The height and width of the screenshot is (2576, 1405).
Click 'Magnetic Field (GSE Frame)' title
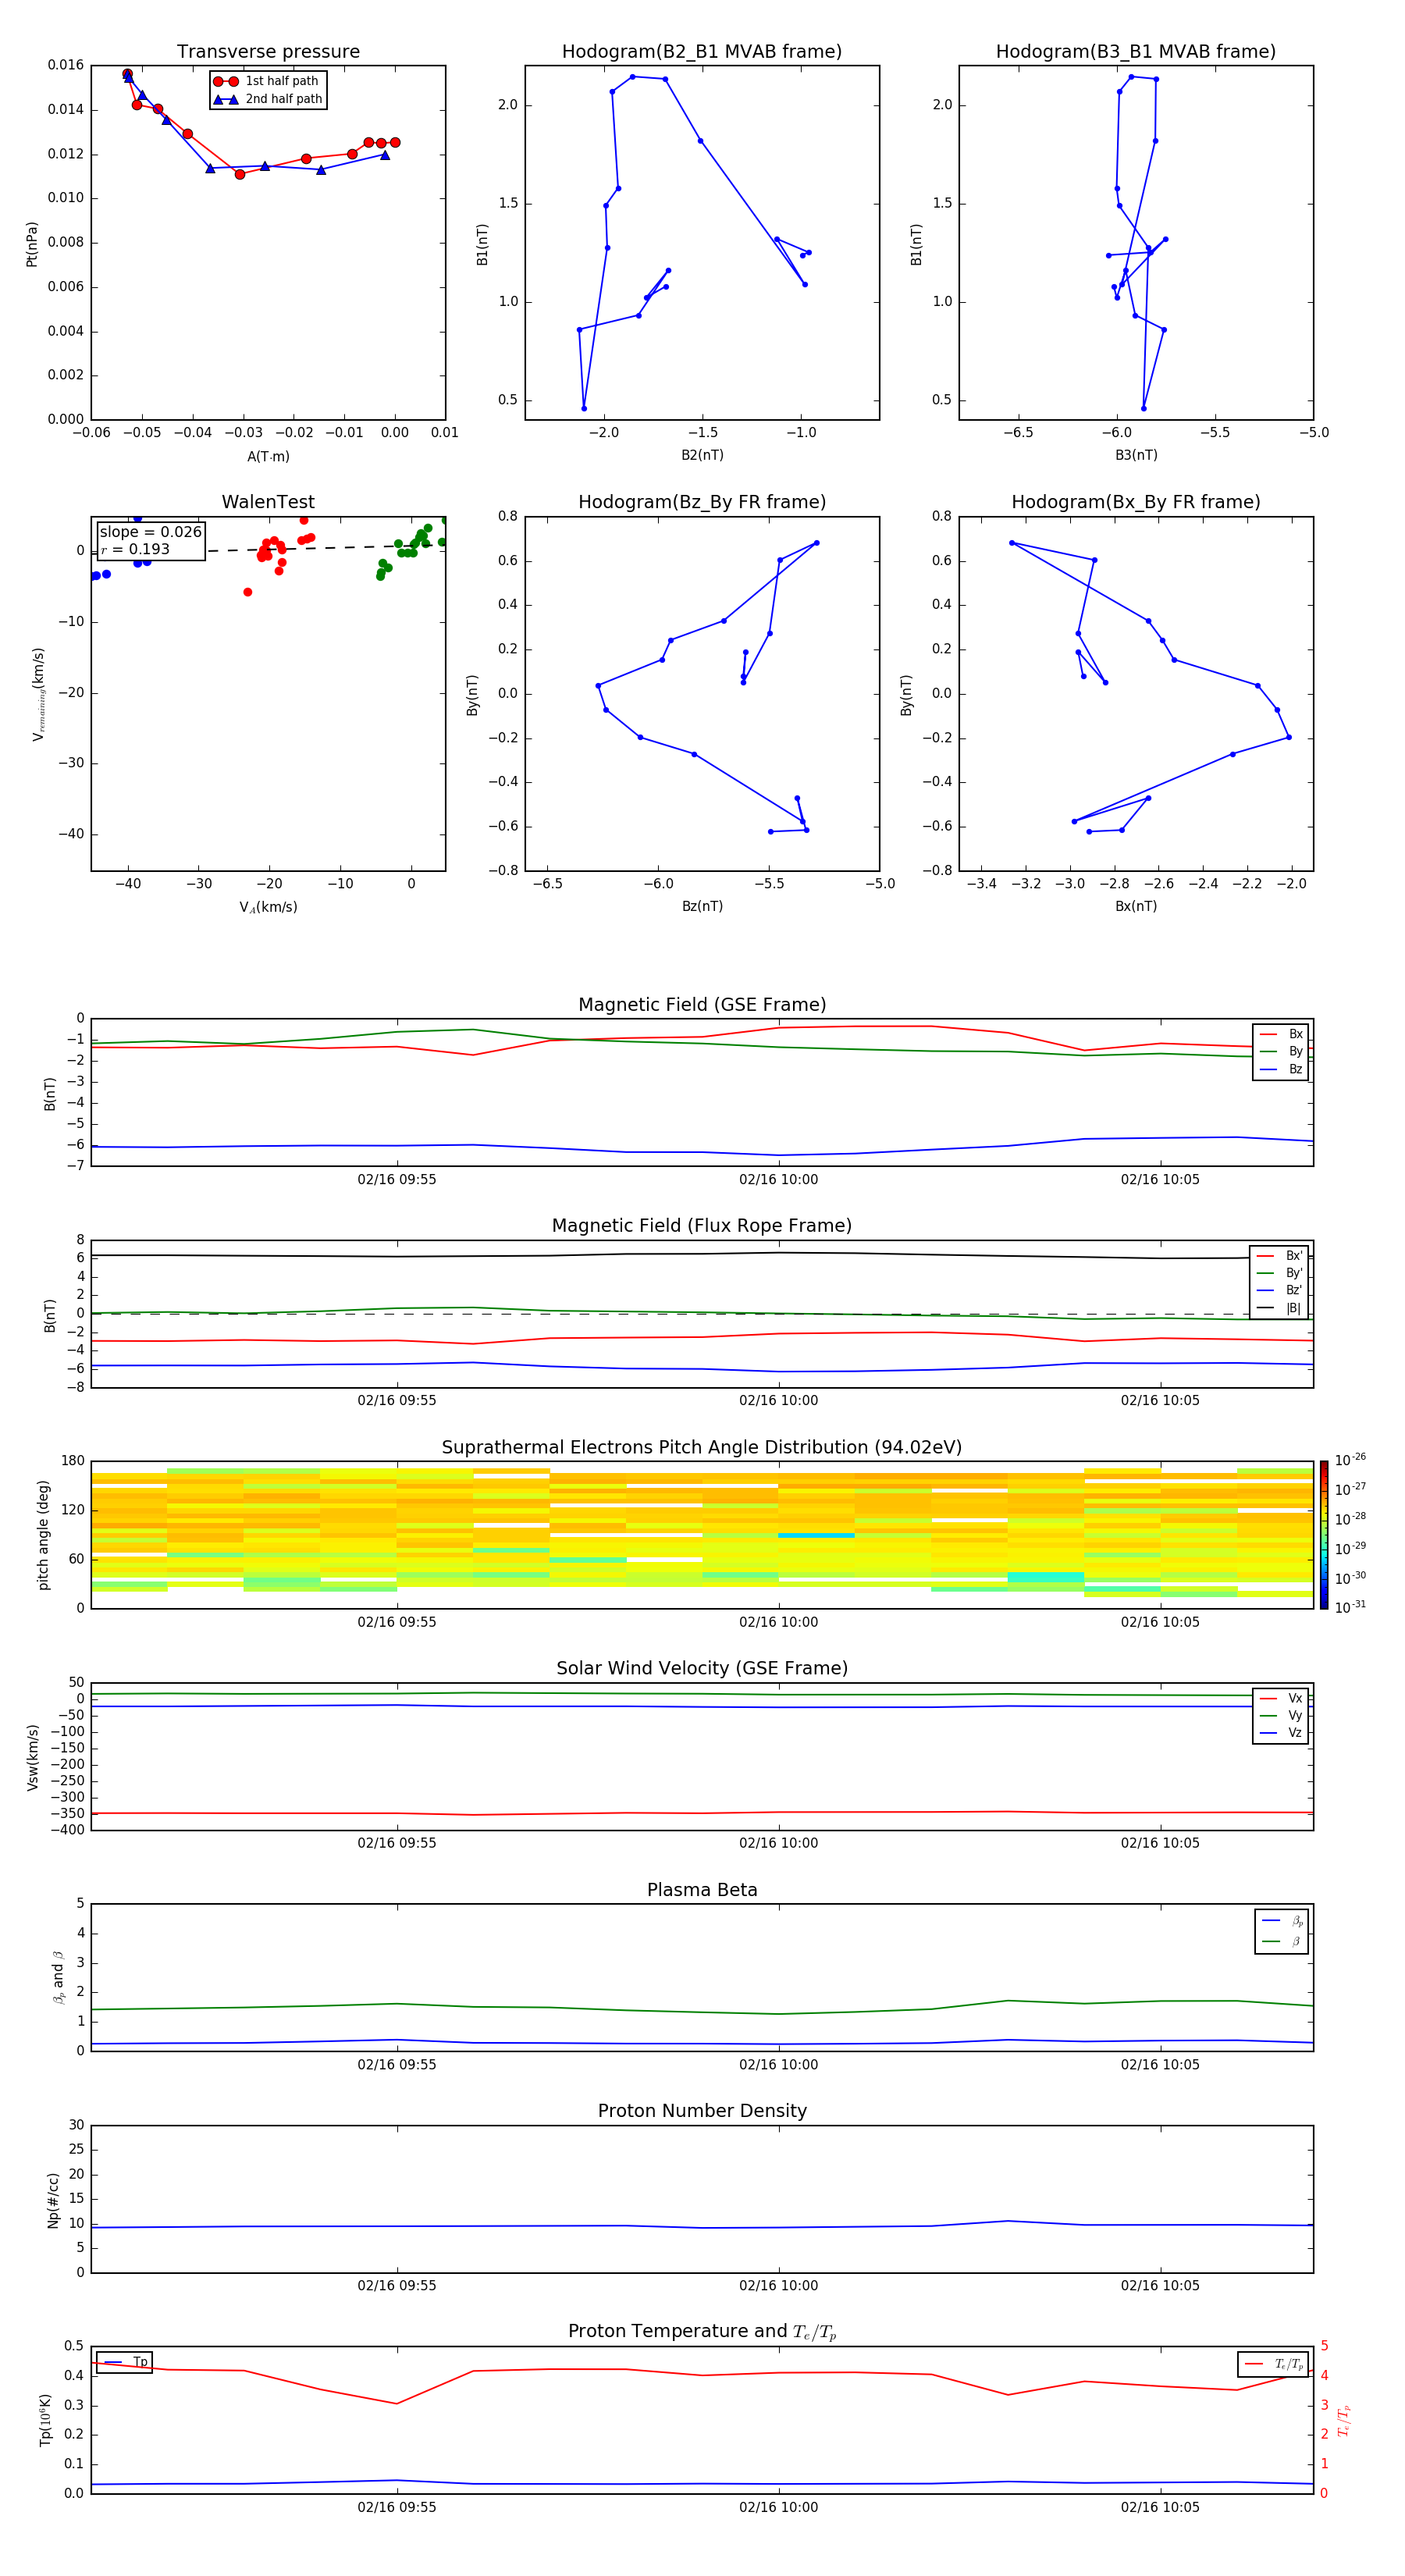click(x=702, y=1005)
